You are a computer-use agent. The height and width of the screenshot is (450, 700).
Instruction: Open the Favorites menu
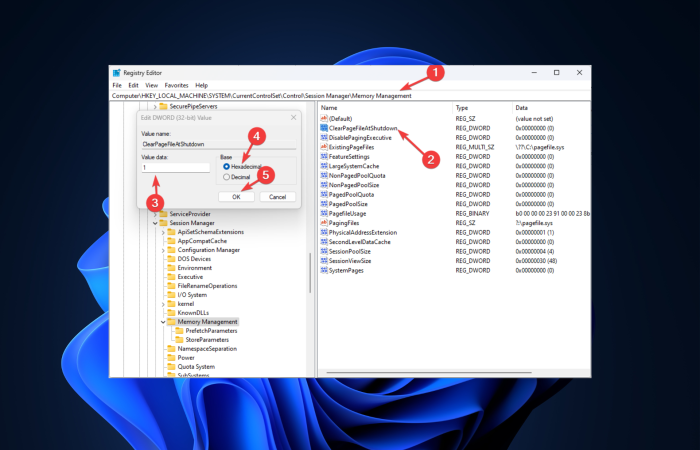176,85
